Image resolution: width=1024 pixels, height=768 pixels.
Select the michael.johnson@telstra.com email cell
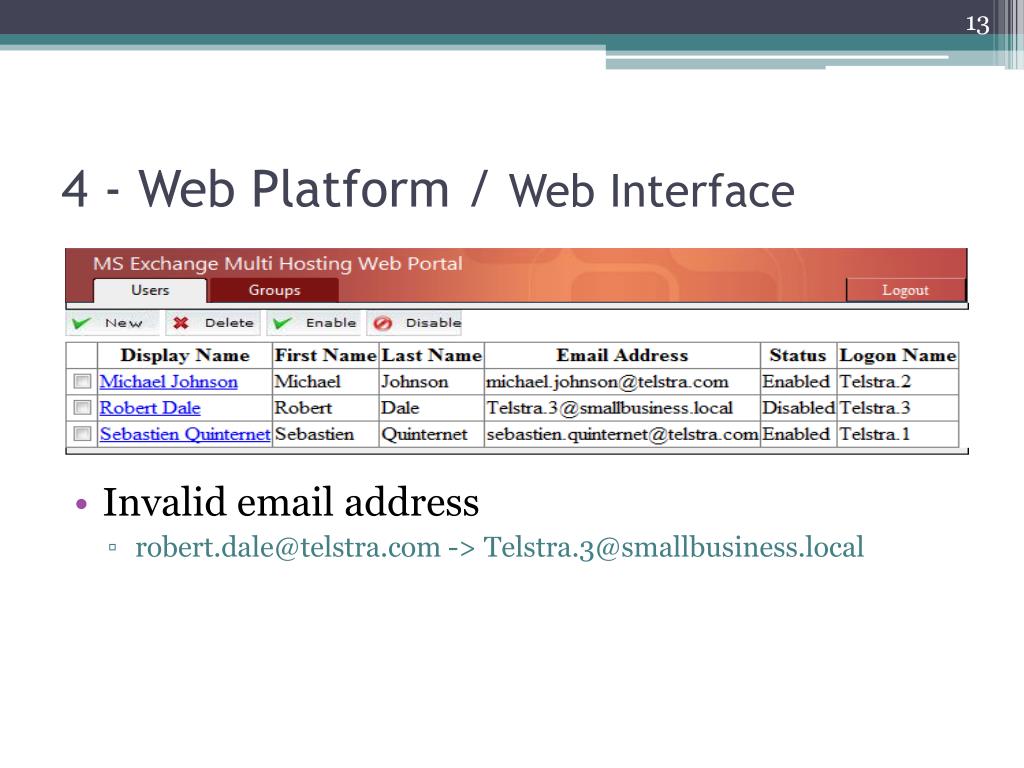pyautogui.click(x=622, y=381)
